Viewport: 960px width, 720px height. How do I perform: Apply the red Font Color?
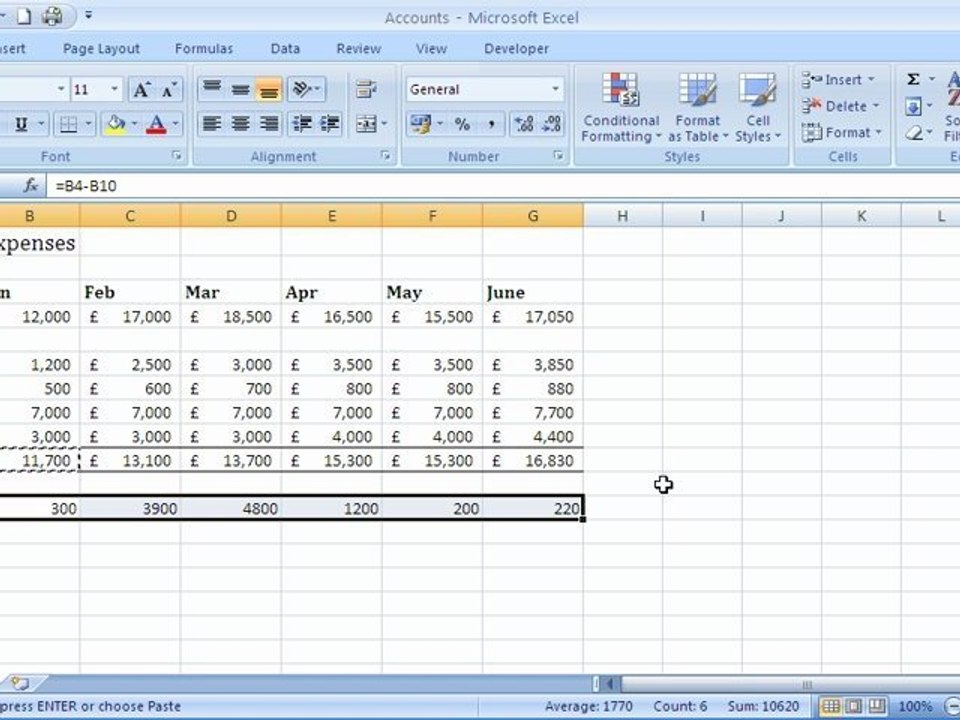[x=156, y=124]
